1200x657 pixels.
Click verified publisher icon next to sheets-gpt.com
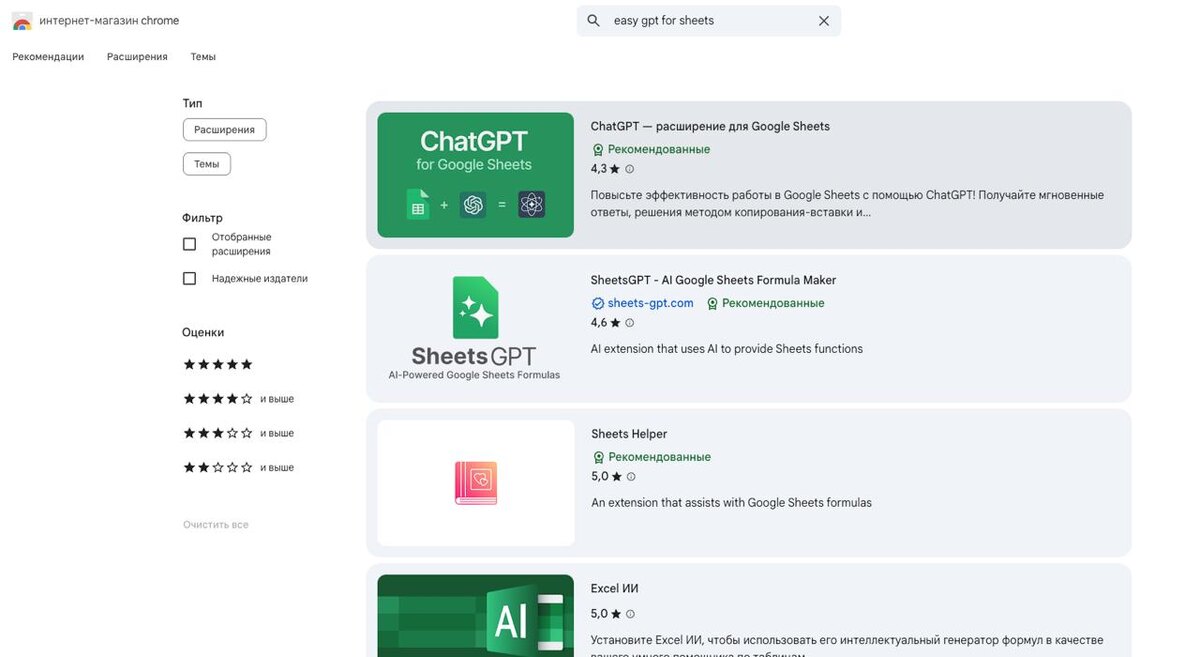coord(598,303)
